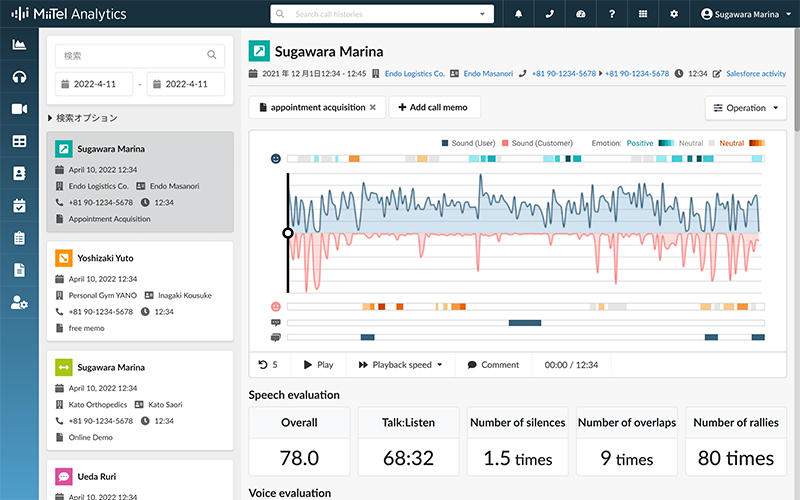The image size is (800, 500).
Task: Click the Talk:Listen 68:32 tile
Action: pyautogui.click(x=408, y=441)
